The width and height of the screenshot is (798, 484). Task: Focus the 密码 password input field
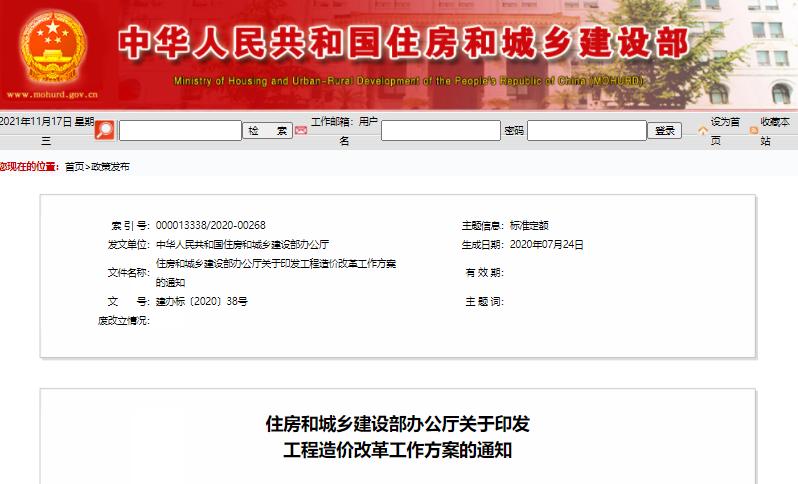[x=587, y=130]
